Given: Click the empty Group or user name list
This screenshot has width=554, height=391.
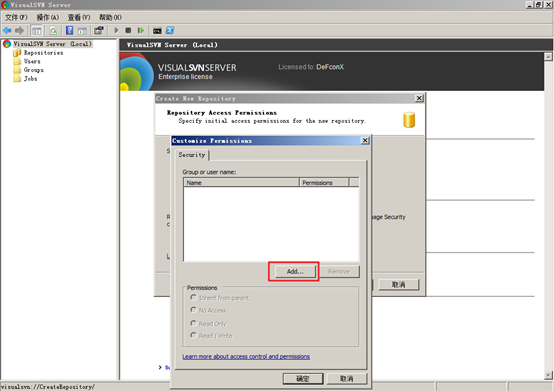Looking at the screenshot, I should [x=271, y=224].
